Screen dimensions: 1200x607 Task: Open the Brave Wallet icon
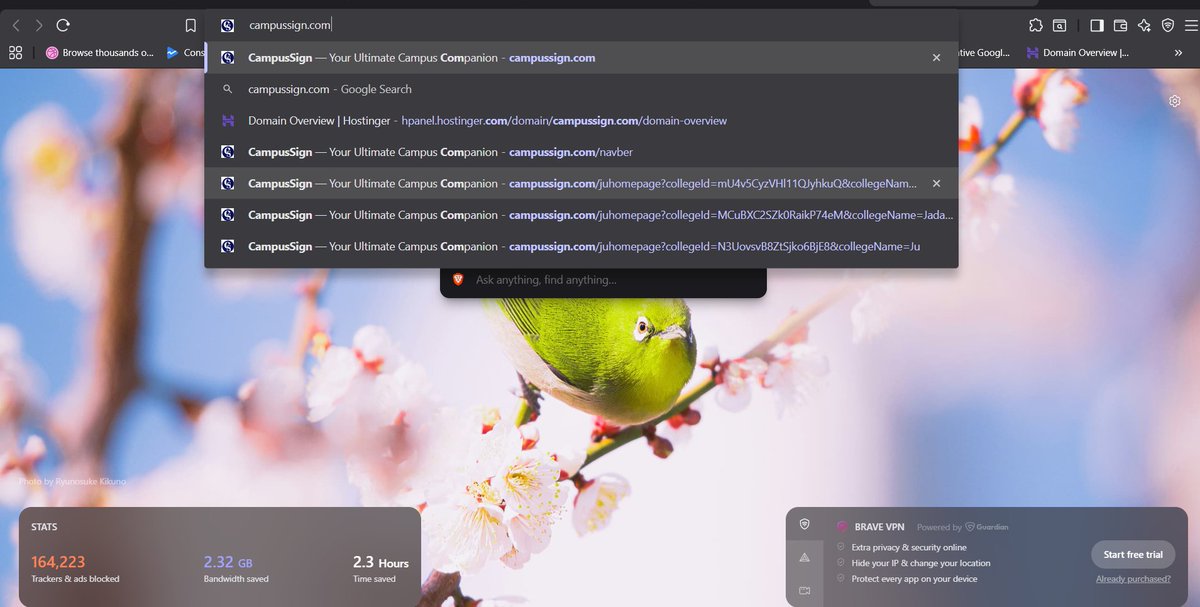[x=1121, y=25]
